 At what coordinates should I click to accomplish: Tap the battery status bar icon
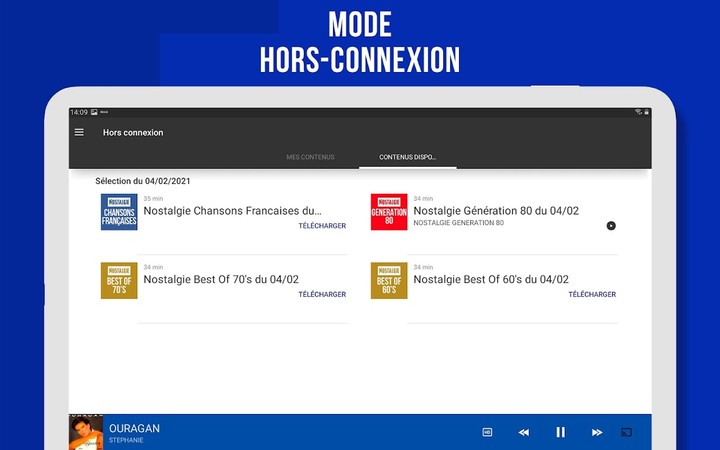click(x=647, y=112)
